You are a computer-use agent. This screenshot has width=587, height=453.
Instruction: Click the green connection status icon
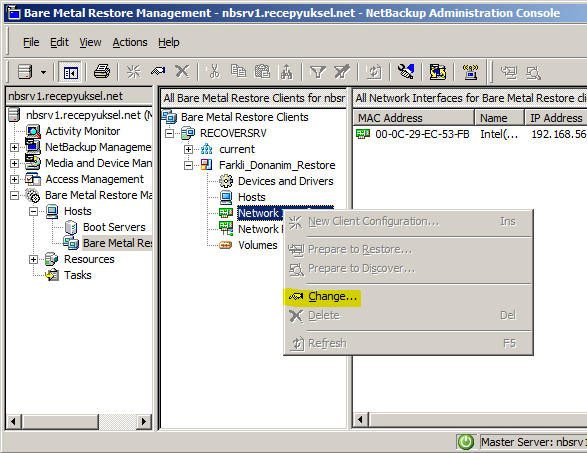pyautogui.click(x=466, y=443)
